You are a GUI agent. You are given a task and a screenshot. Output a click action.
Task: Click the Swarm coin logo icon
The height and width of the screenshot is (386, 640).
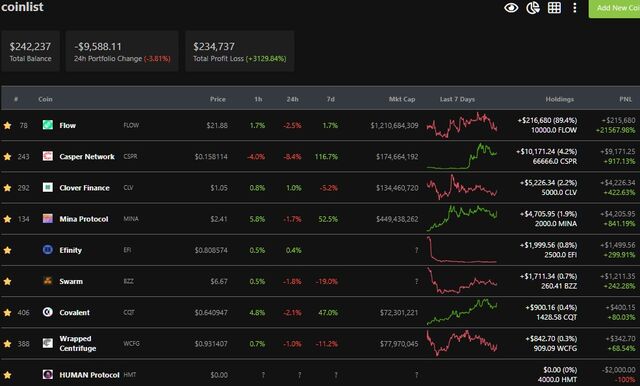[48, 281]
